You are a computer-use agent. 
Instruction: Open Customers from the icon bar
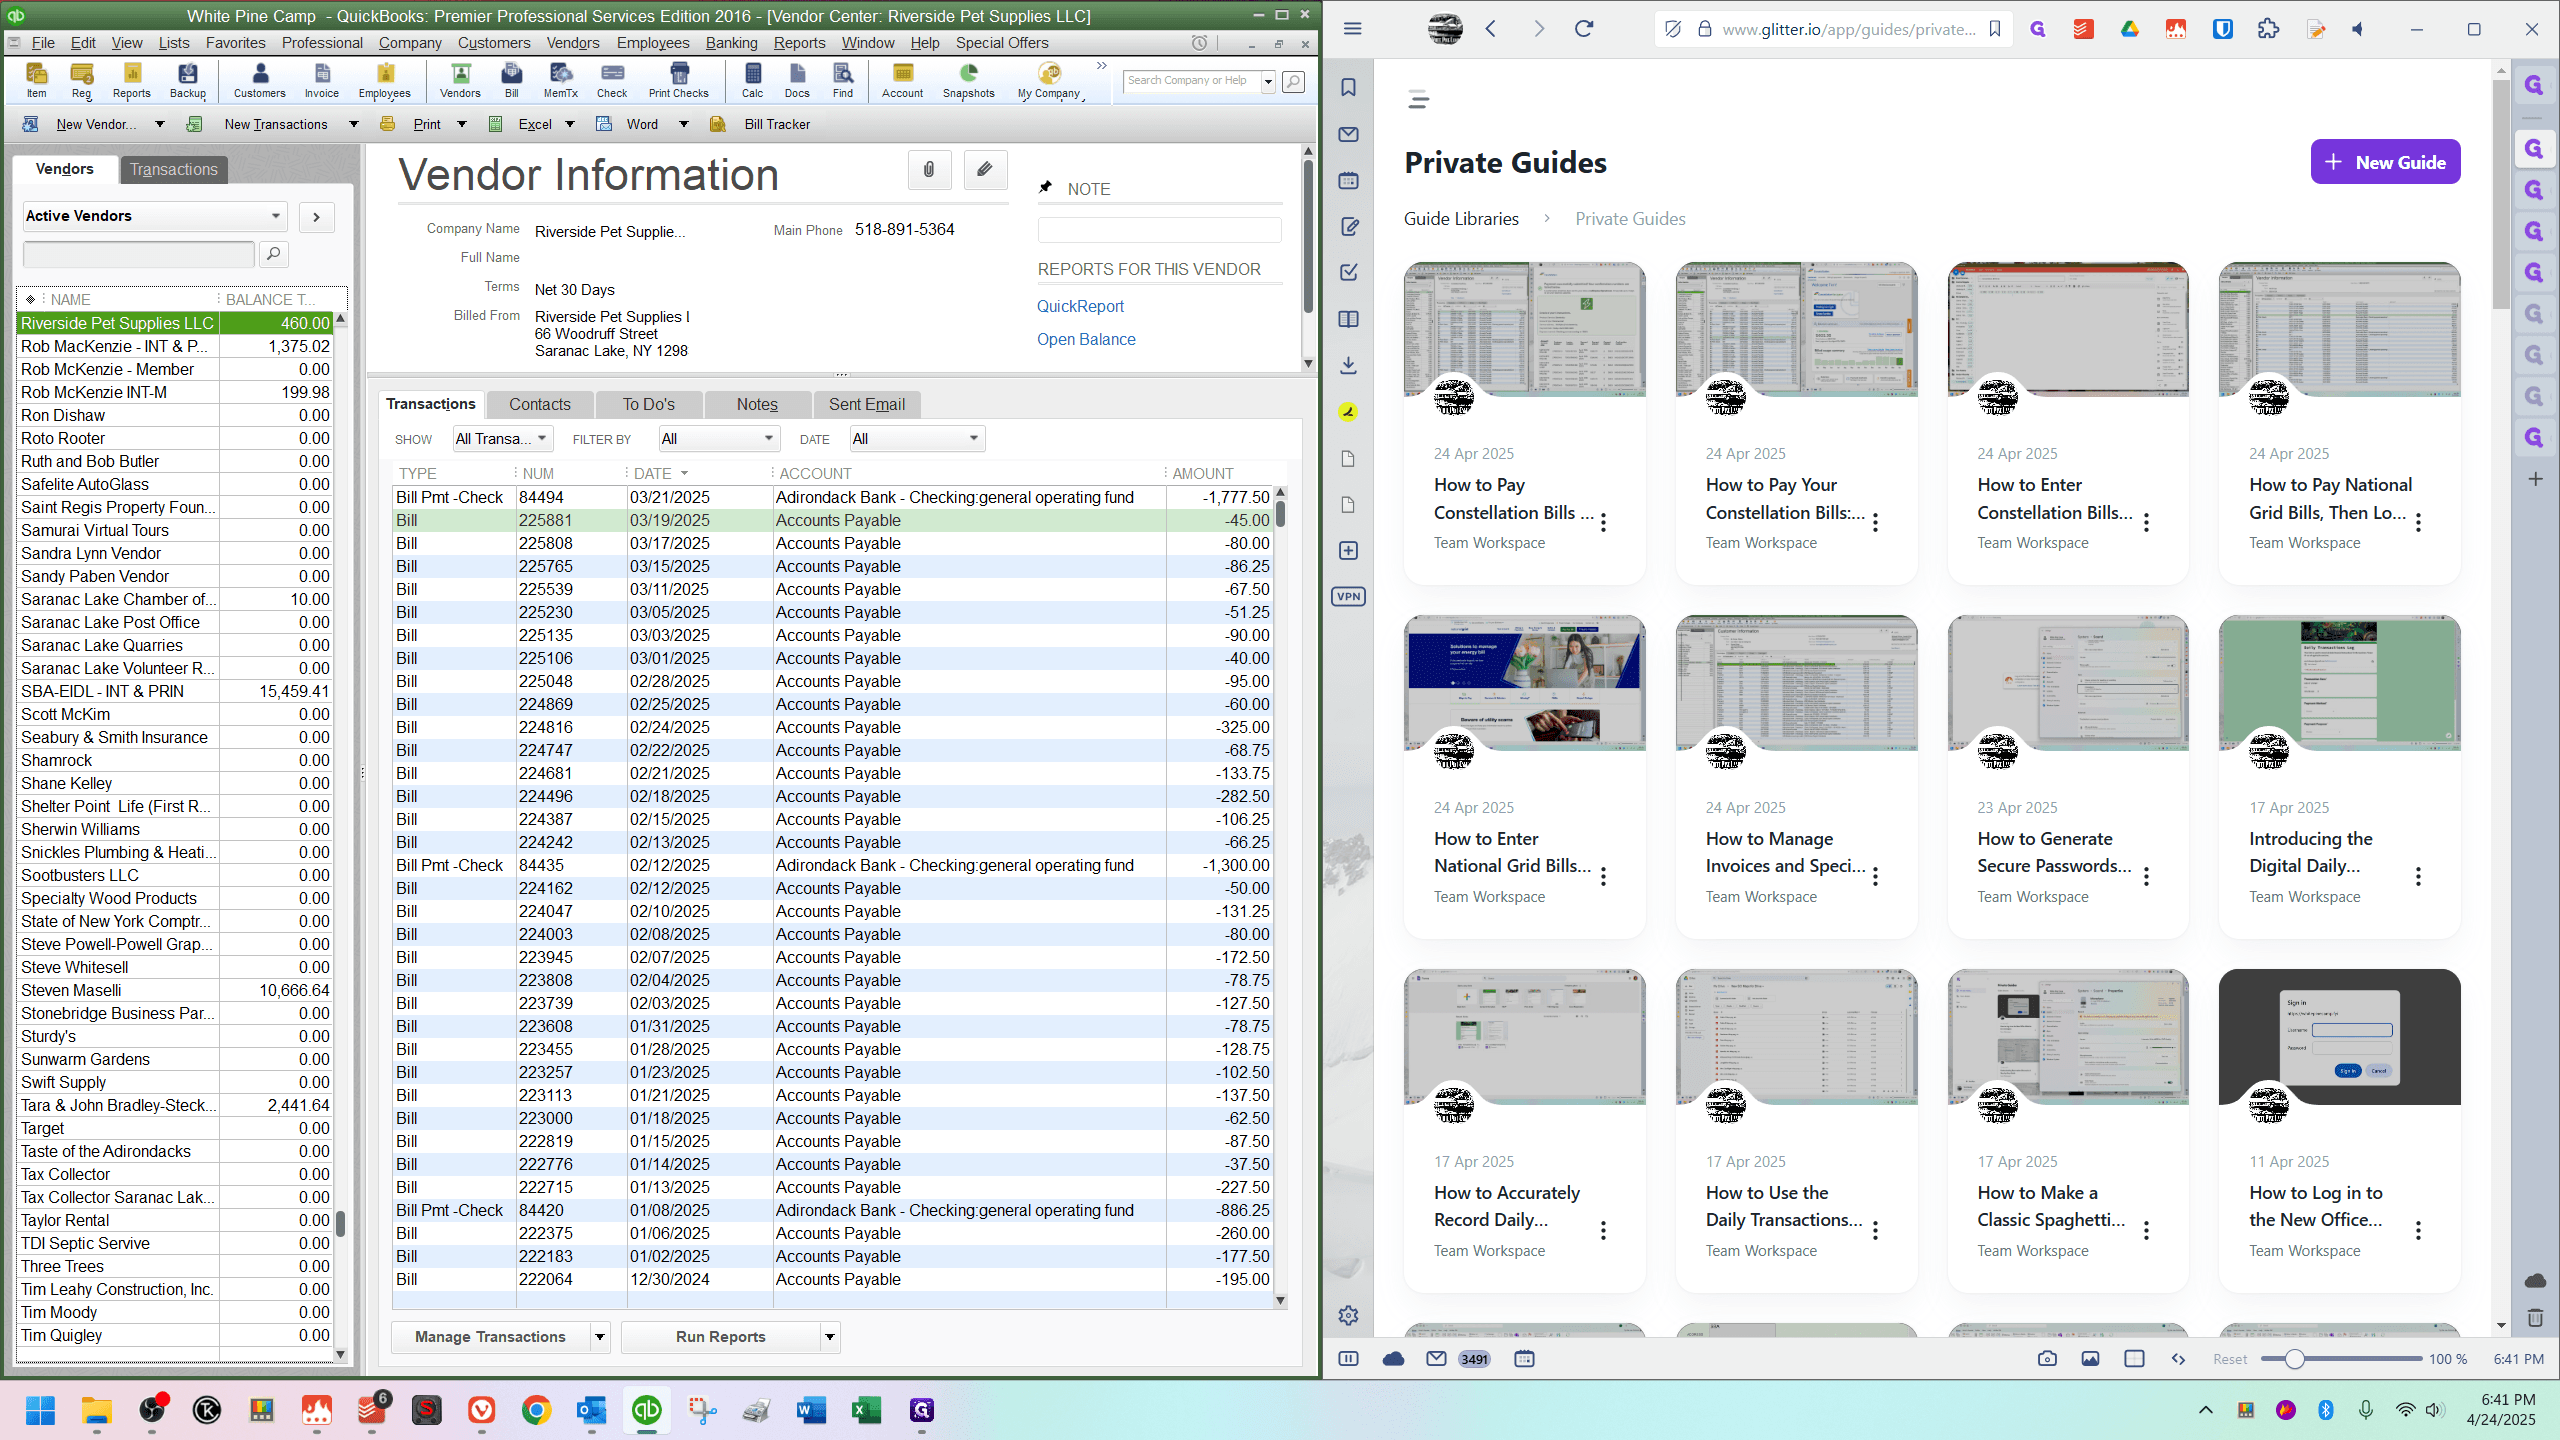pyautogui.click(x=260, y=80)
